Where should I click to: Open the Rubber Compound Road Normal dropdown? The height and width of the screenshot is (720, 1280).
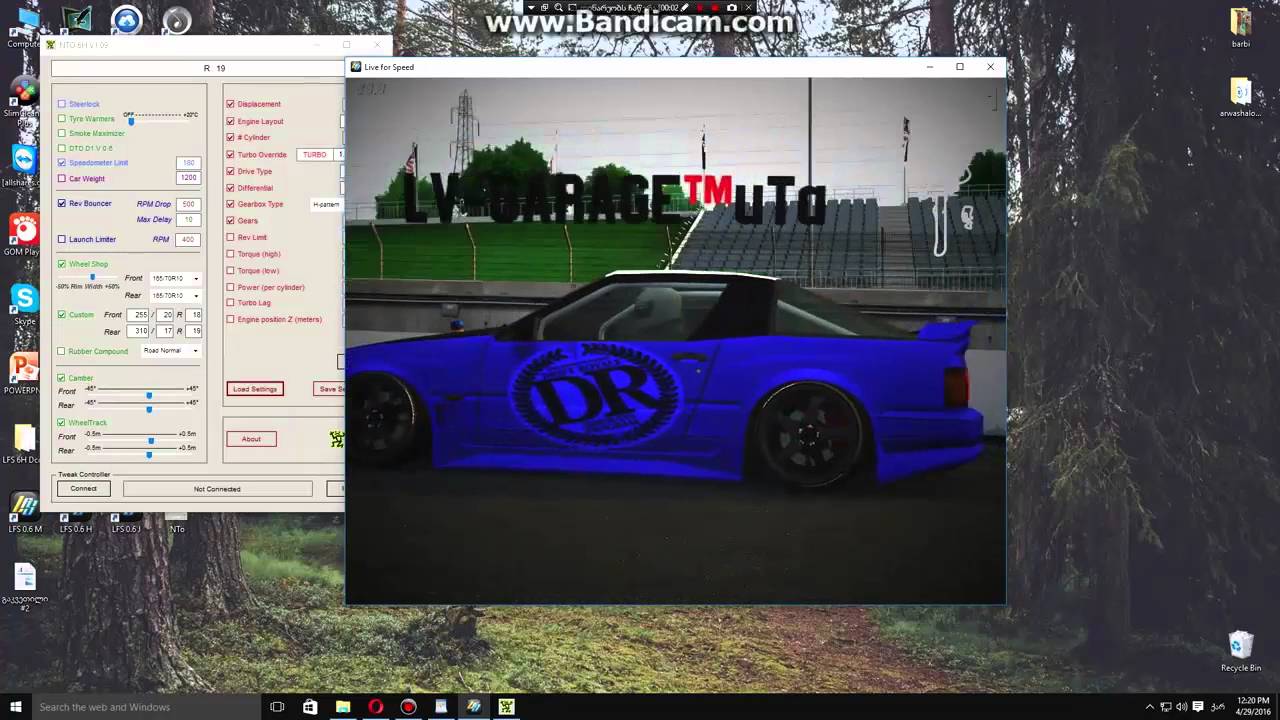170,351
